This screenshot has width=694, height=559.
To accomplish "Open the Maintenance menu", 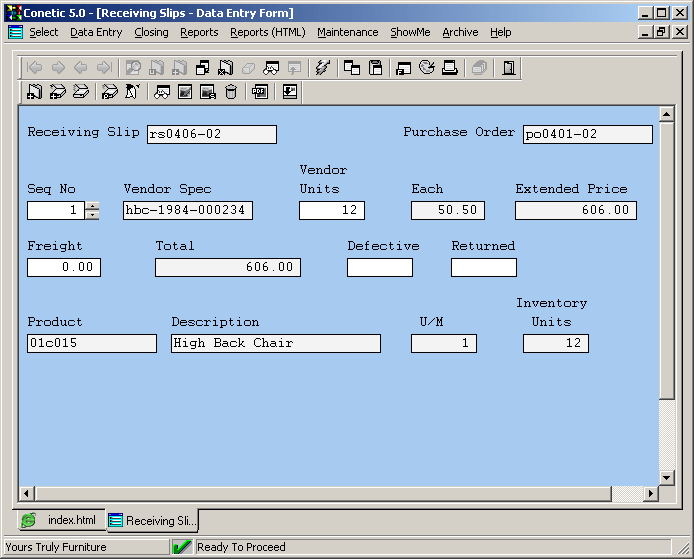I will [347, 32].
